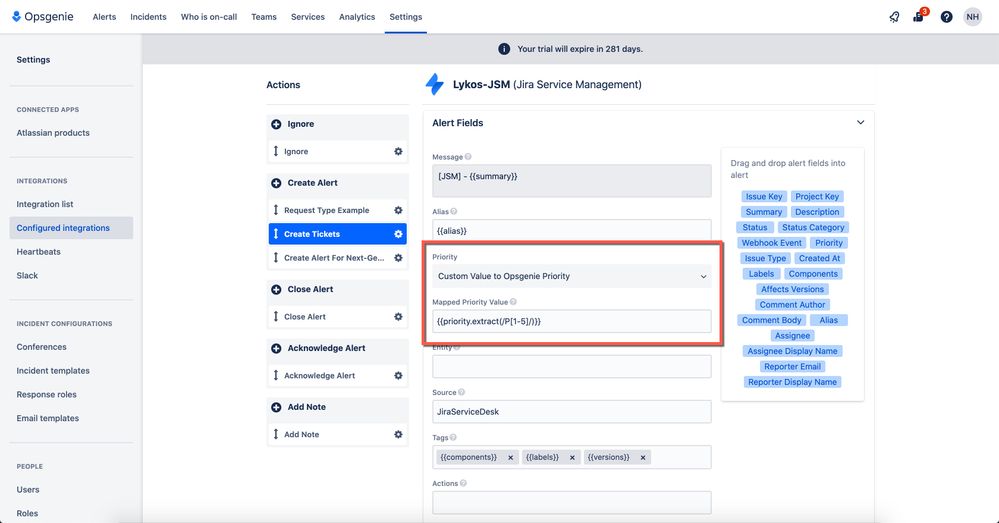Open gear settings for Ignore rule
This screenshot has width=999, height=523.
[398, 152]
